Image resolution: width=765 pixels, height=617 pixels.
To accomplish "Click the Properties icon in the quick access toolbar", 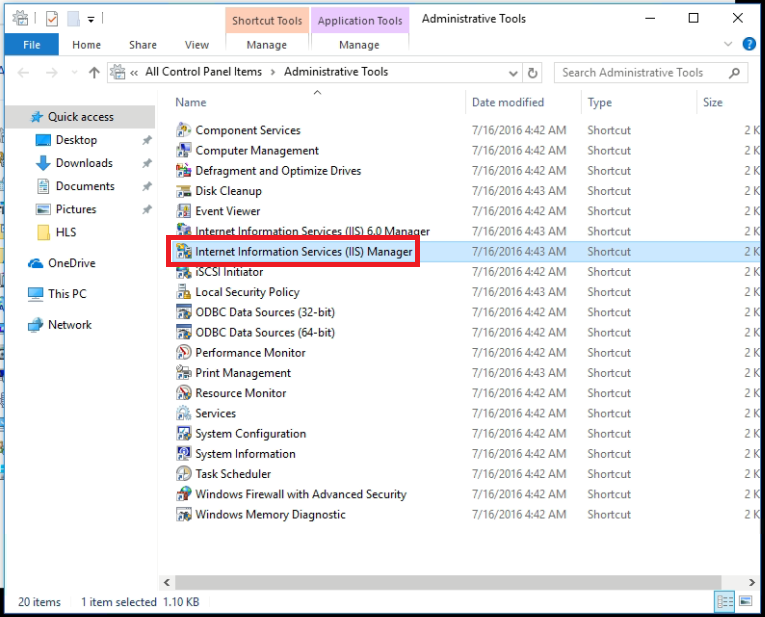I will click(x=52, y=19).
